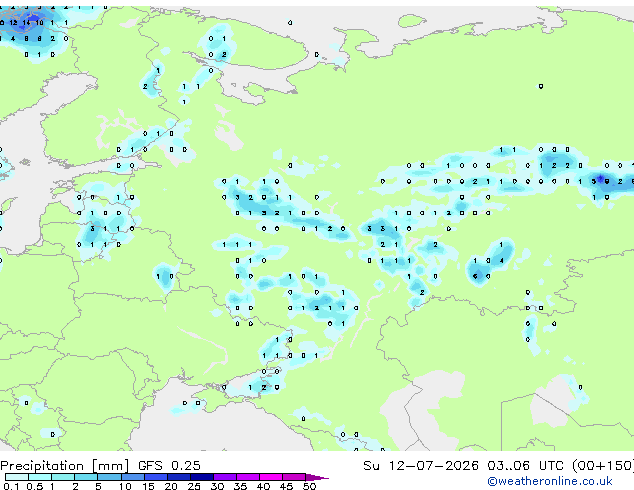Click the legend swatch between 35 and 40
Viewport: 634px width, 490px height.
(248, 477)
